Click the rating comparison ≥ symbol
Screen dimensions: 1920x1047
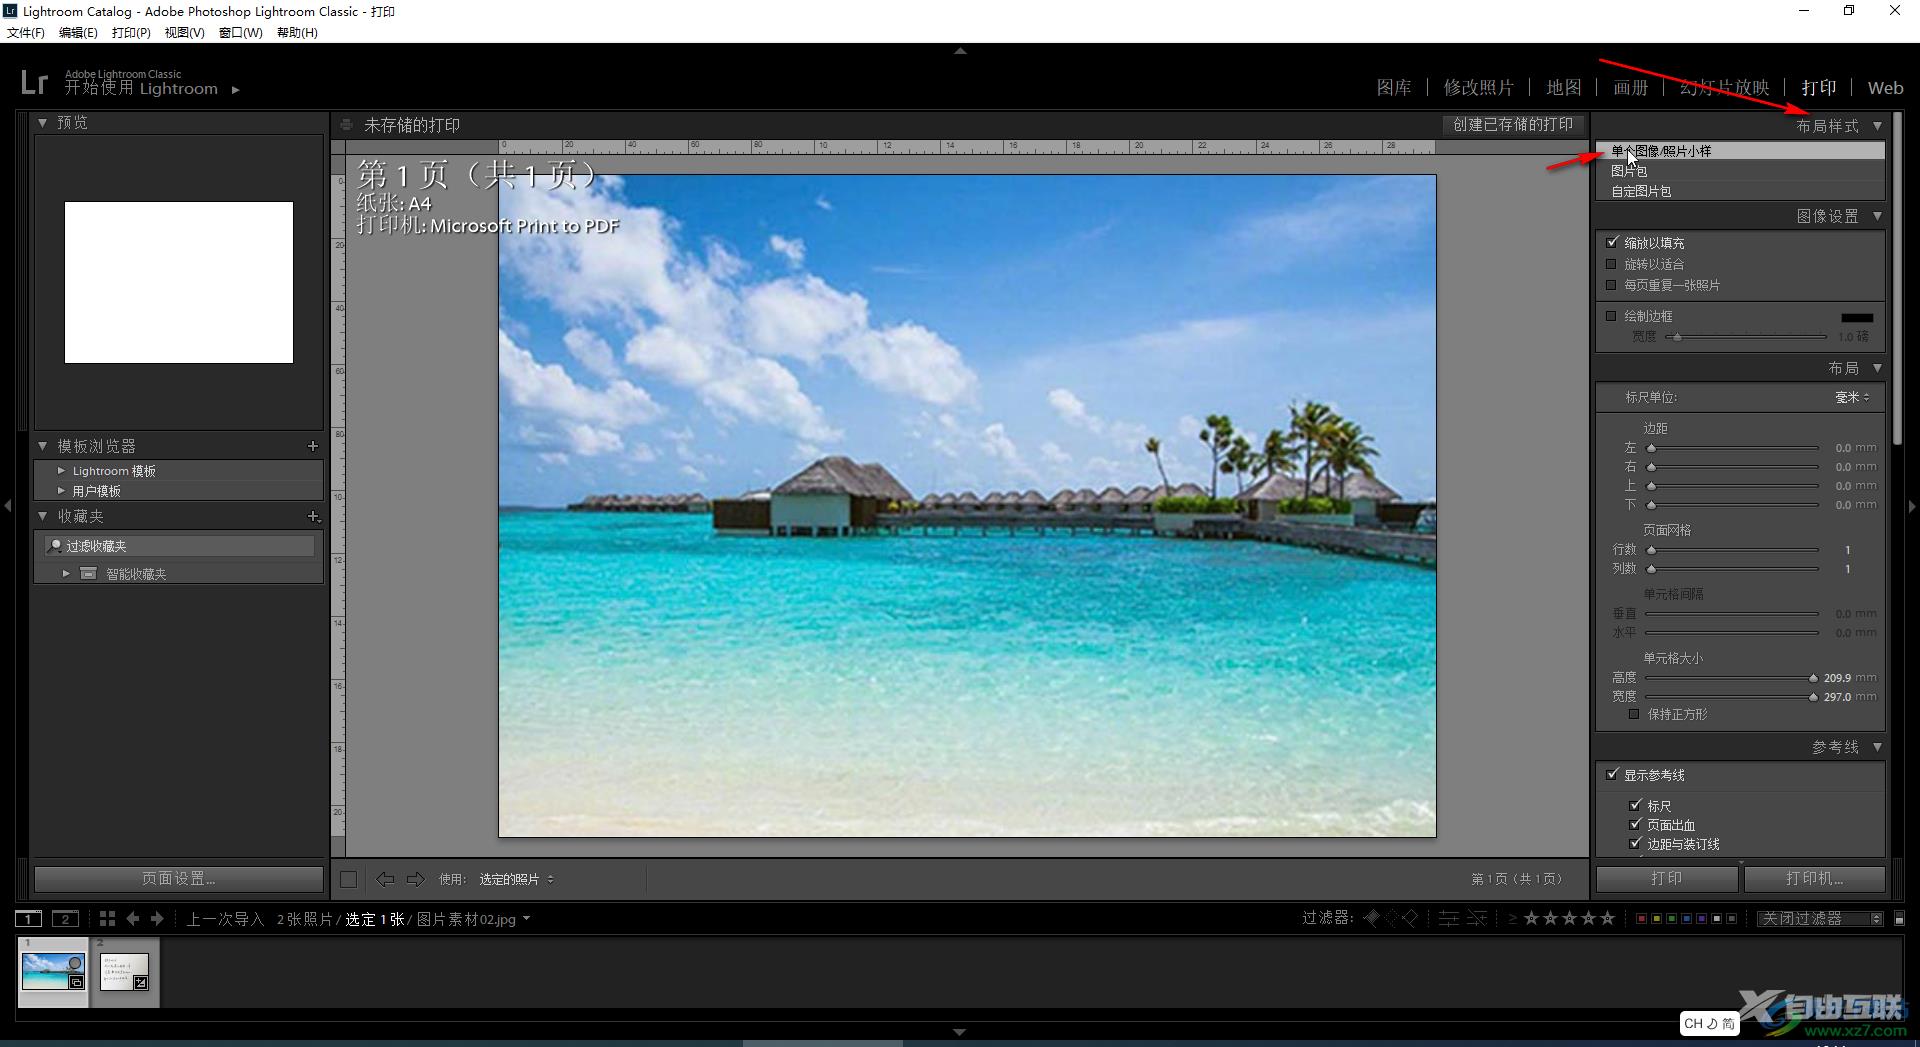pyautogui.click(x=1513, y=918)
